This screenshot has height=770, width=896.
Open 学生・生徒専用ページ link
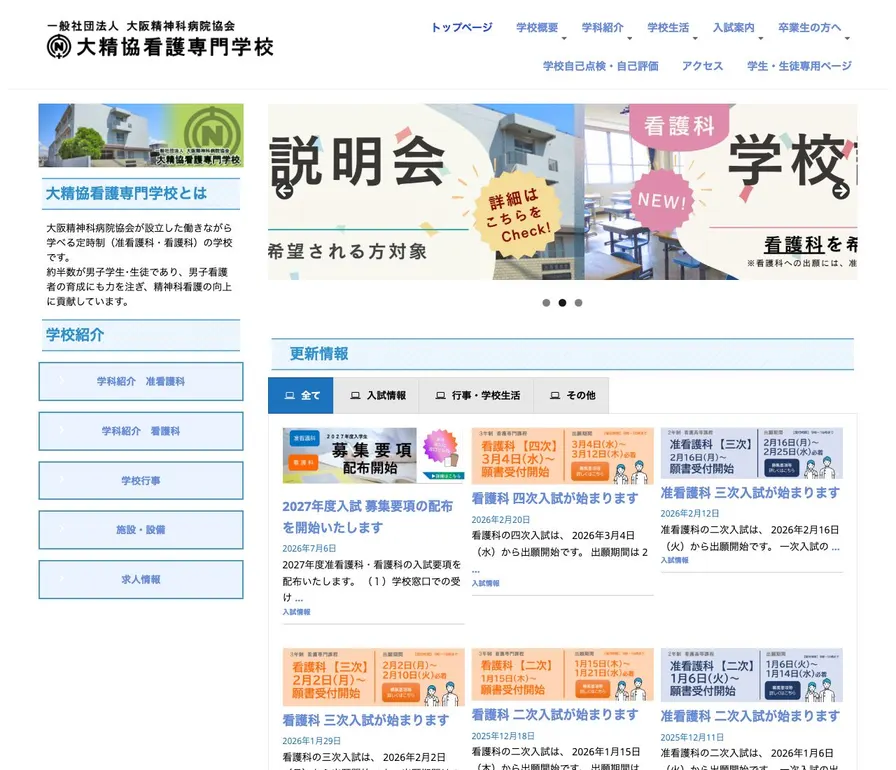799,66
